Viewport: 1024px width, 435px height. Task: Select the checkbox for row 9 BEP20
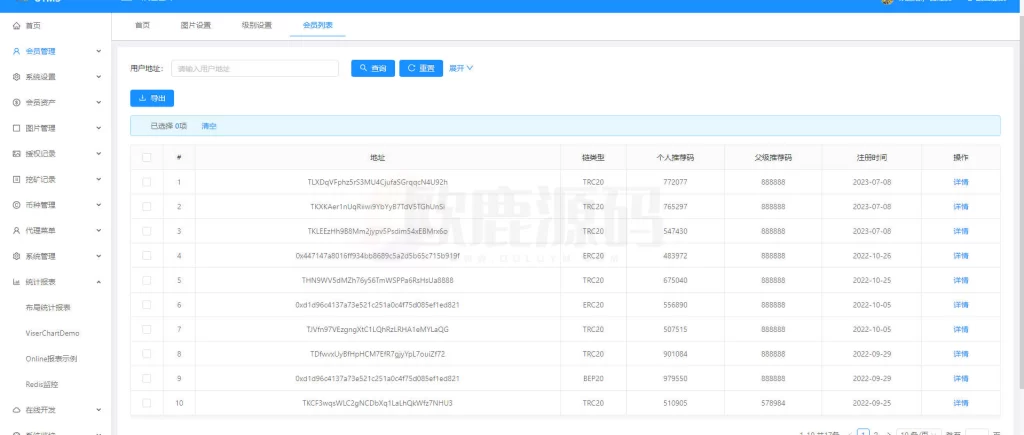[146, 378]
